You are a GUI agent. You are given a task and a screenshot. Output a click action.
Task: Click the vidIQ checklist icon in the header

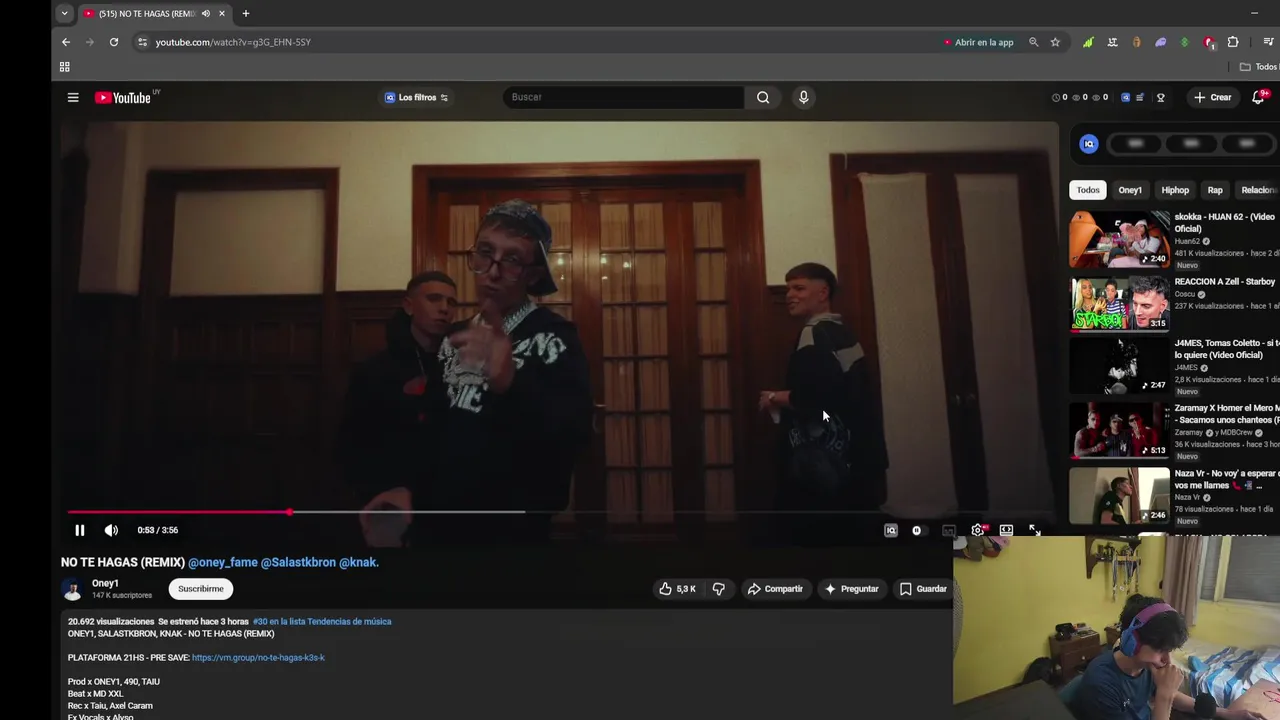(1140, 97)
